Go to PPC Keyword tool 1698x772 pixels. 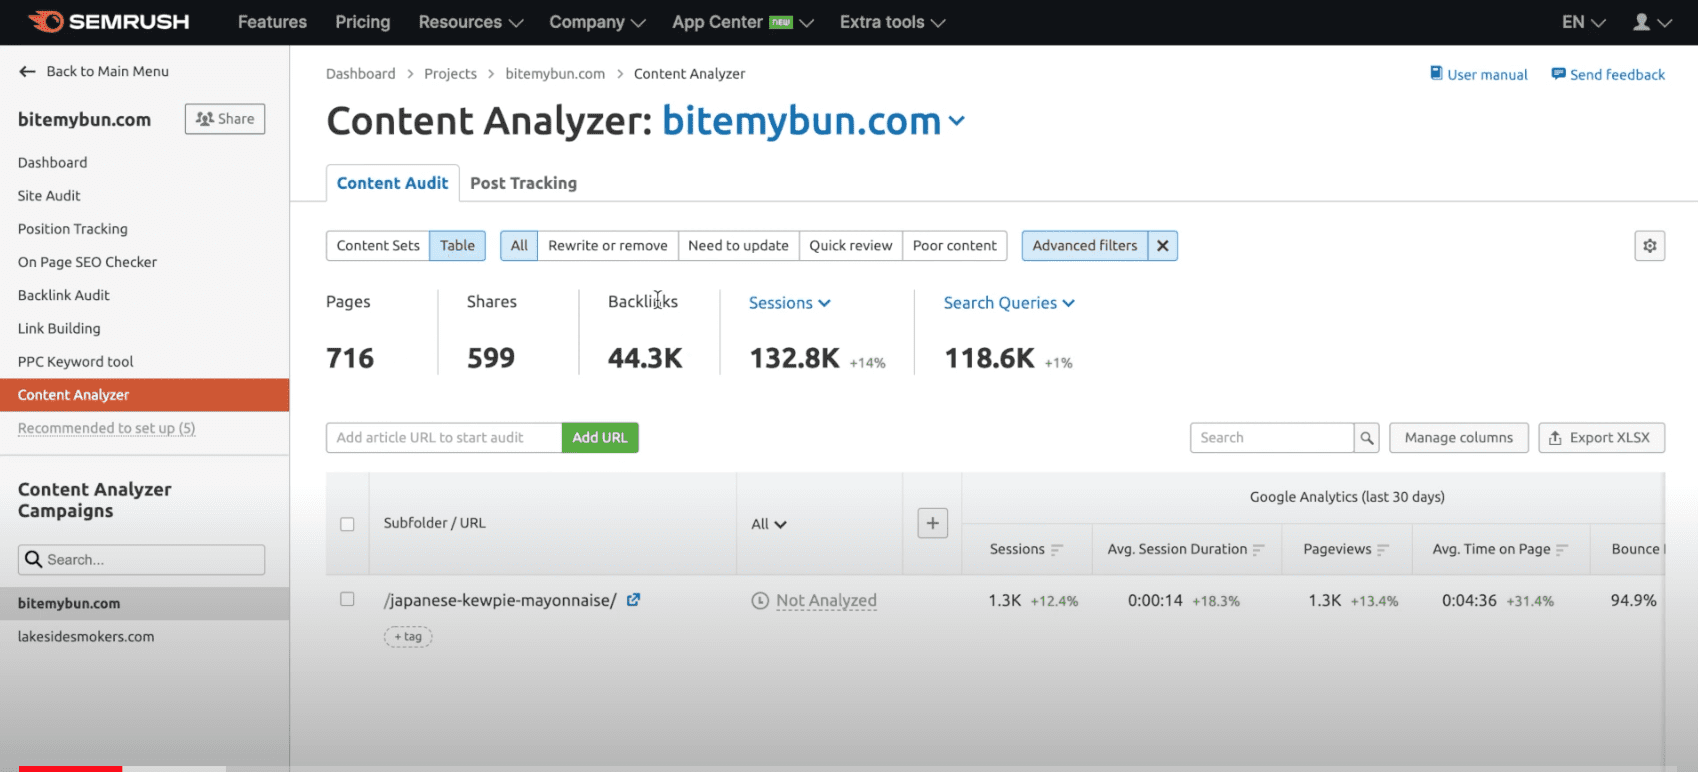click(x=75, y=362)
